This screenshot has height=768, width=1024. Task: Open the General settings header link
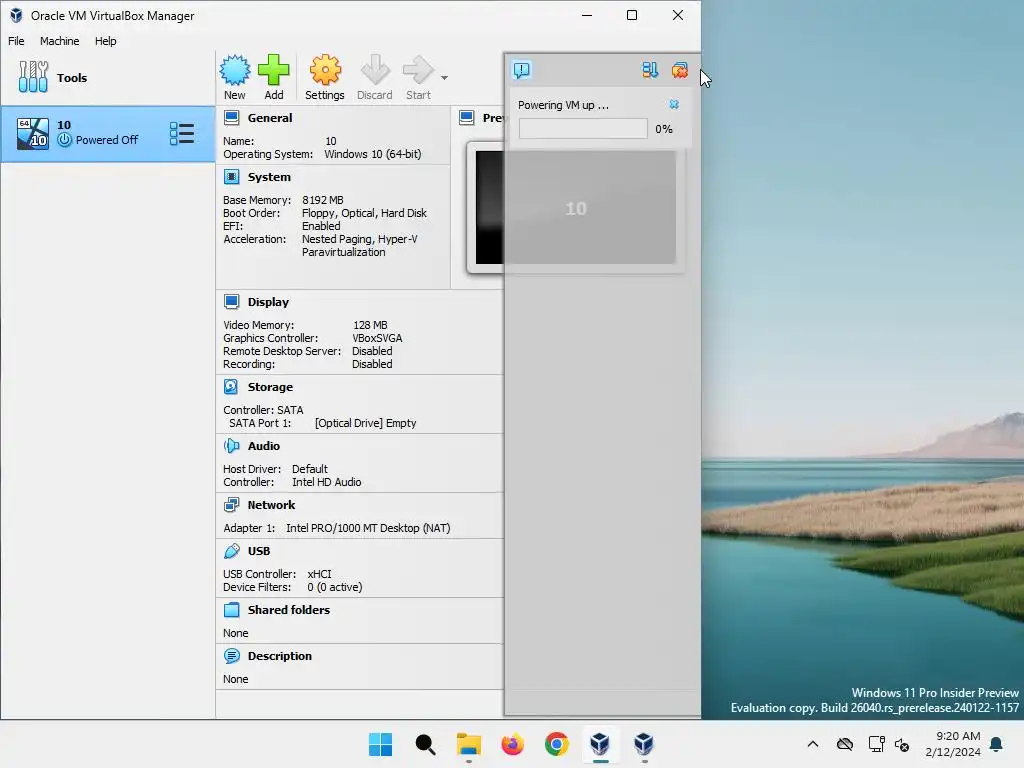coord(270,118)
